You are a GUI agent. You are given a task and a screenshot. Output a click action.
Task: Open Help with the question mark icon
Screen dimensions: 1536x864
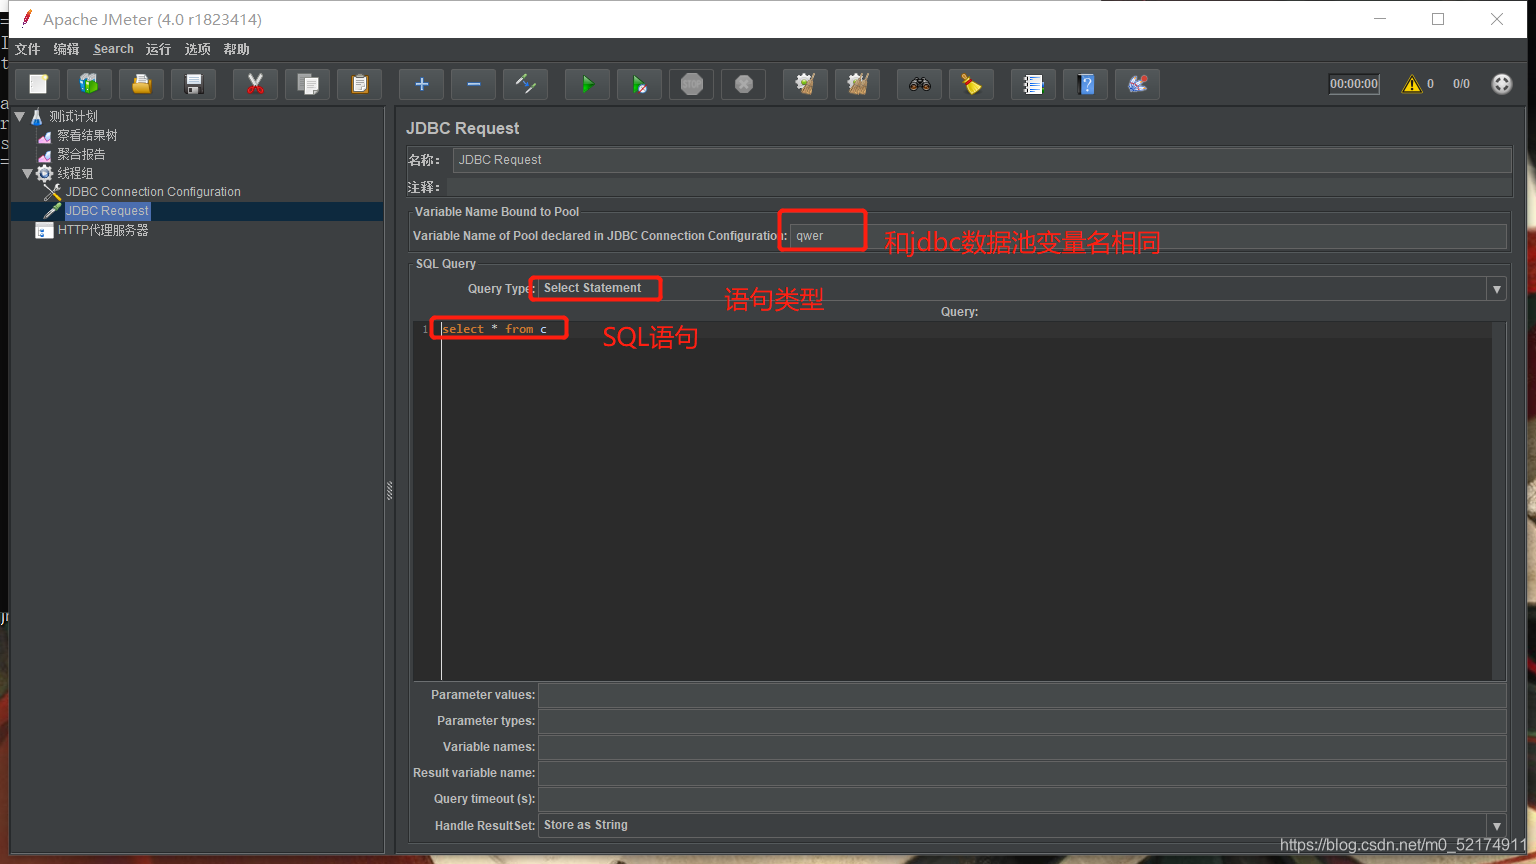[x=1085, y=84]
